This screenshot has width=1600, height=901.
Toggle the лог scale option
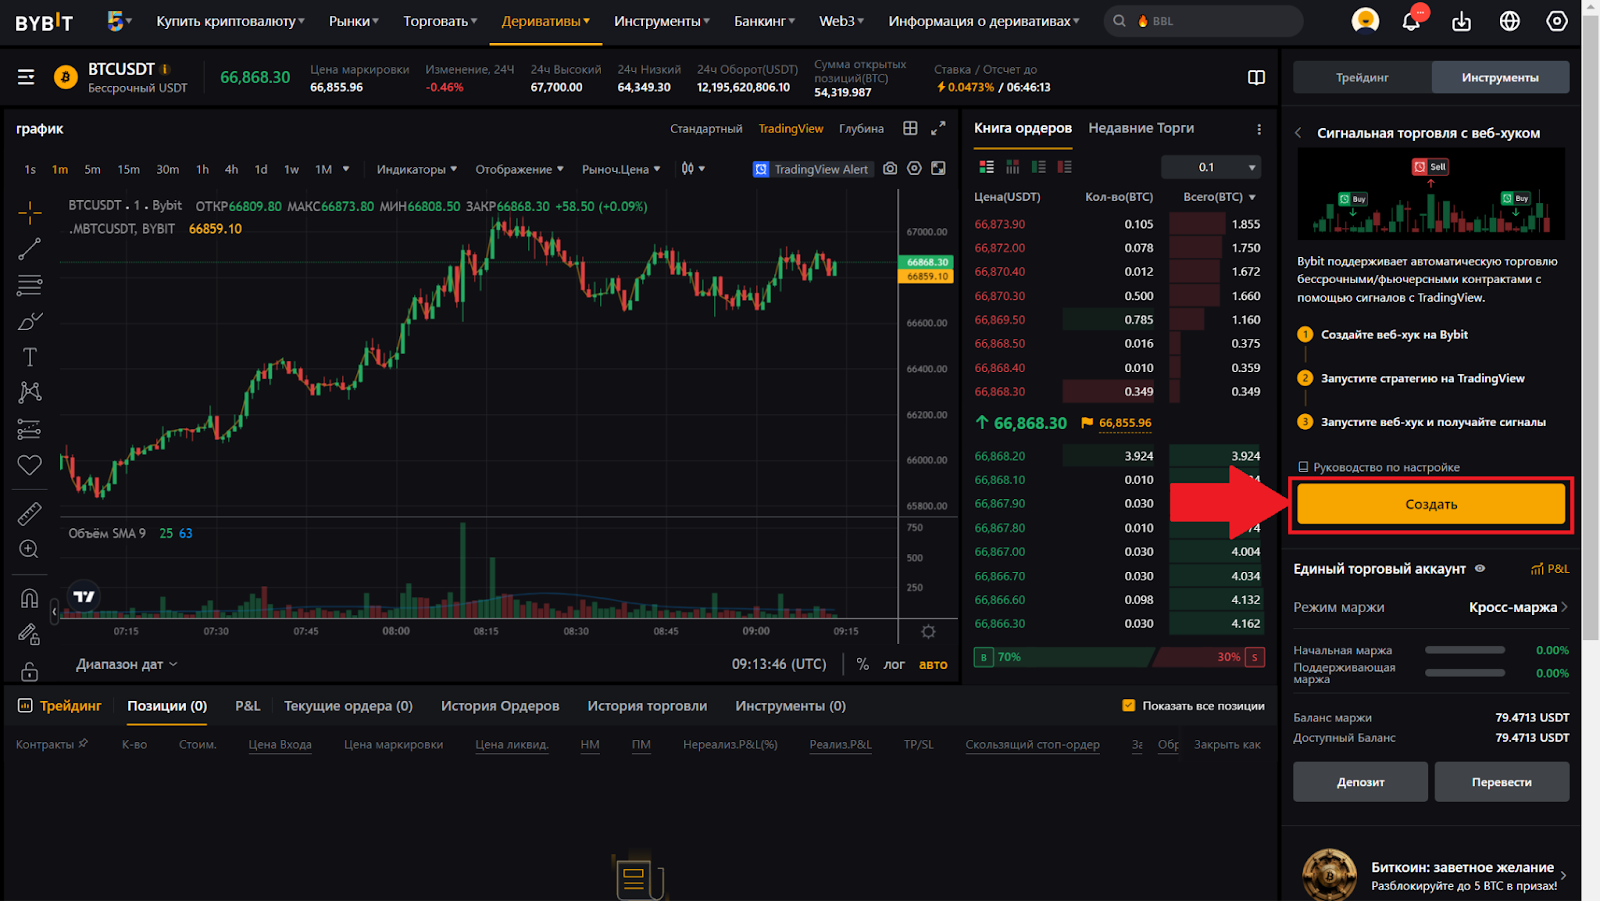click(894, 664)
